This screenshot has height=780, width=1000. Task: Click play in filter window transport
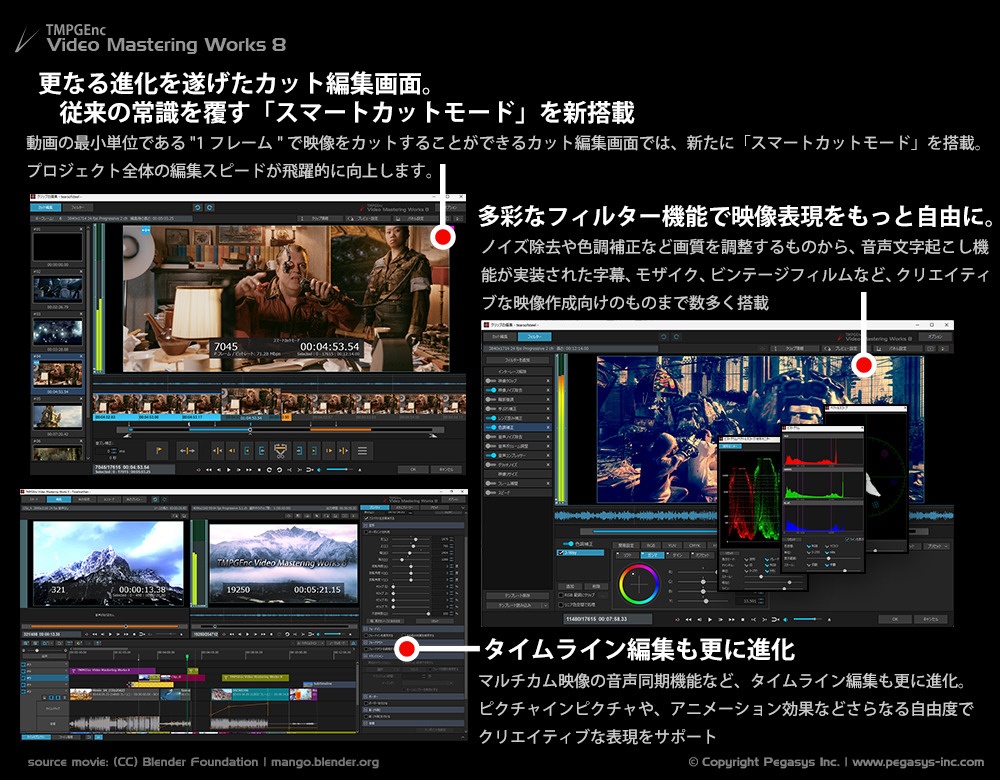(x=710, y=619)
